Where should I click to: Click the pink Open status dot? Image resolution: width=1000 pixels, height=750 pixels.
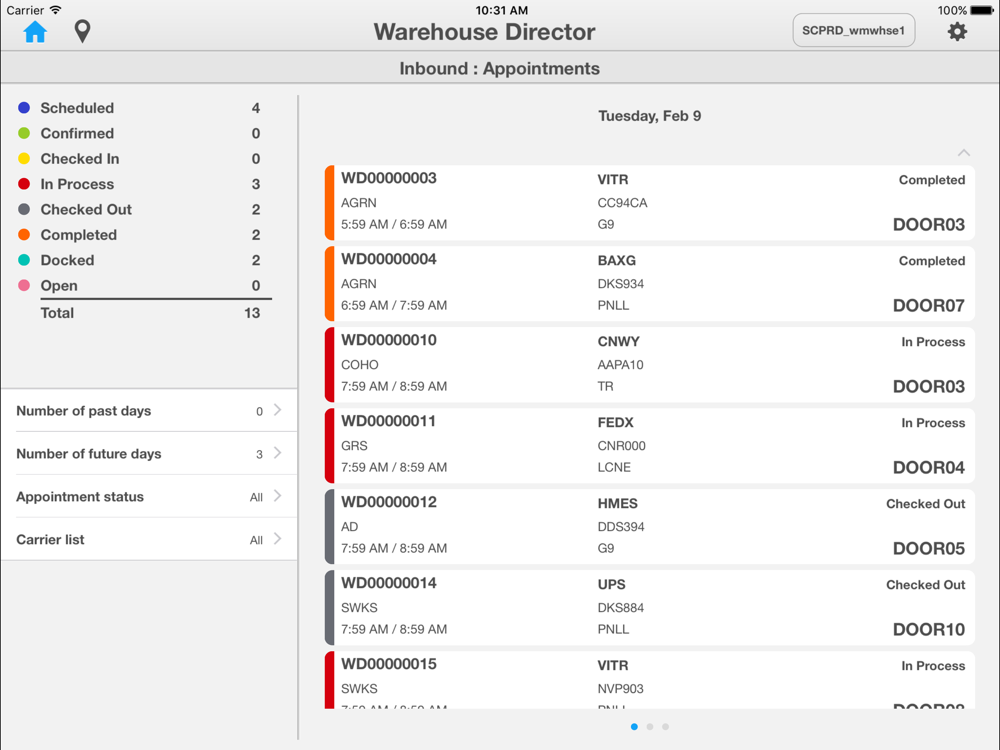(x=24, y=286)
